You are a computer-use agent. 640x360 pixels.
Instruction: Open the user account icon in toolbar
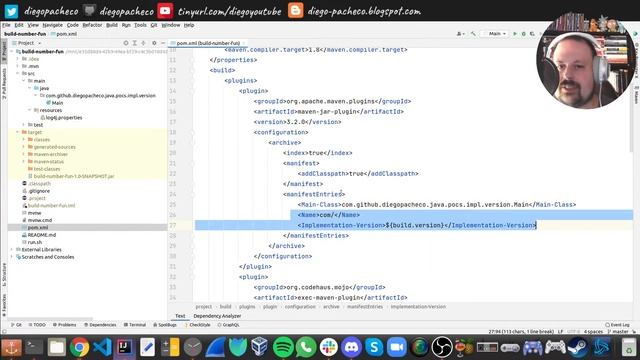(x=460, y=33)
